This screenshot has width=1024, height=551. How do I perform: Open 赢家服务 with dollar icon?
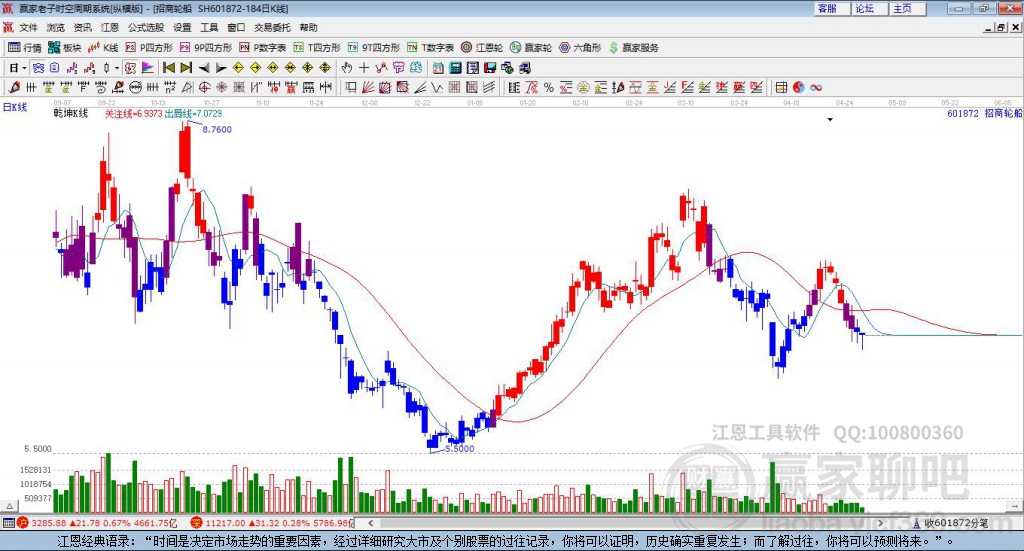point(633,48)
